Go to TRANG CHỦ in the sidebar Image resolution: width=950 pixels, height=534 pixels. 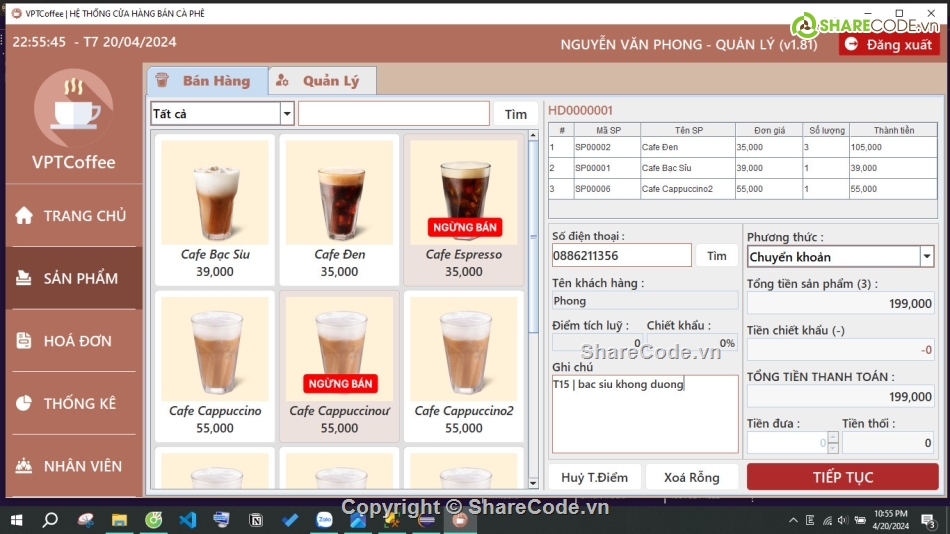point(74,215)
